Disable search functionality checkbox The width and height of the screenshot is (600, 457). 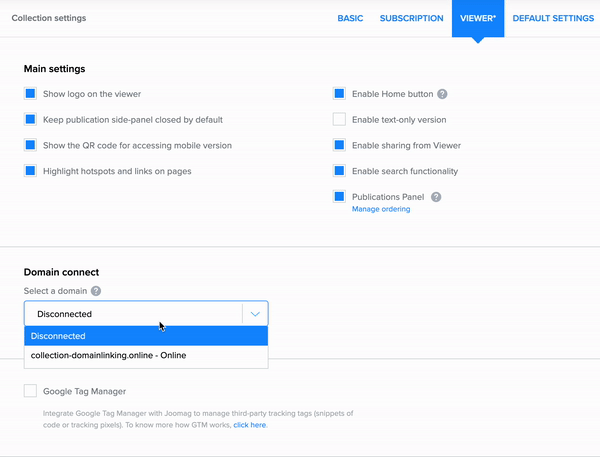coord(339,171)
